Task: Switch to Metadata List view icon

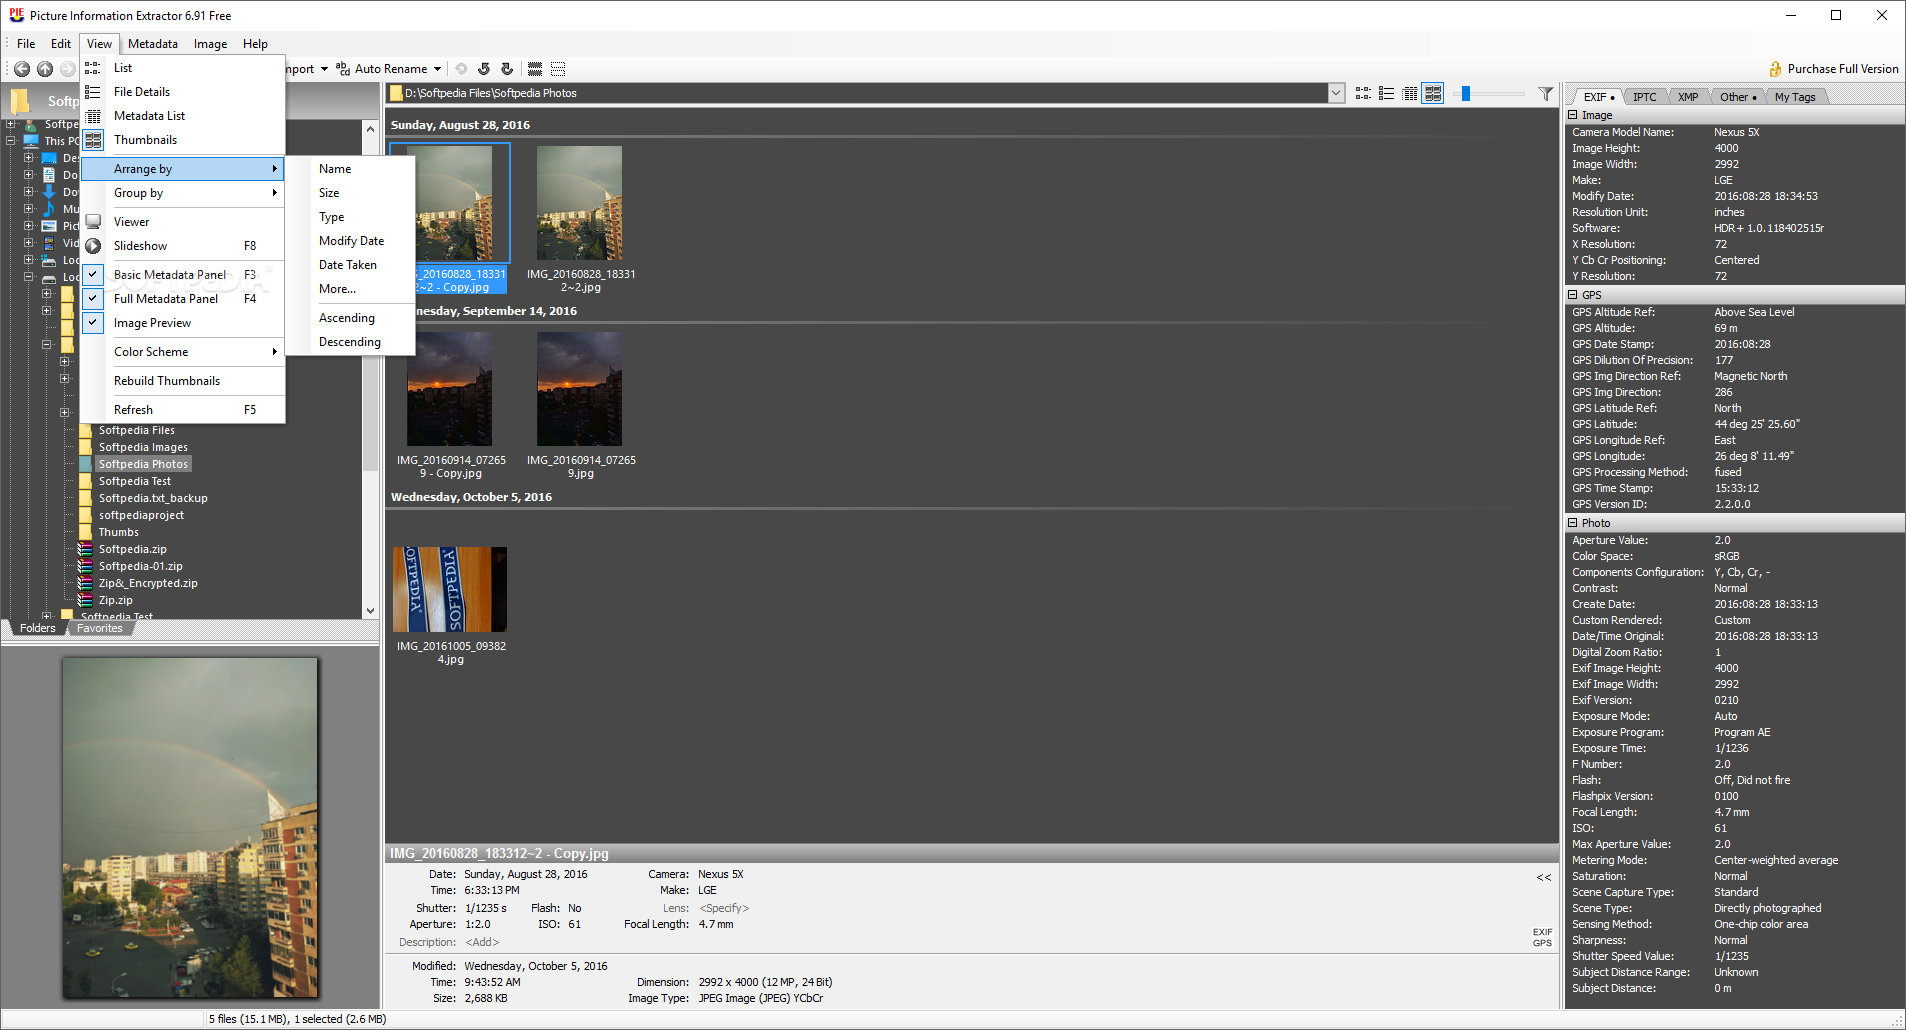Action: pyautogui.click(x=1410, y=93)
